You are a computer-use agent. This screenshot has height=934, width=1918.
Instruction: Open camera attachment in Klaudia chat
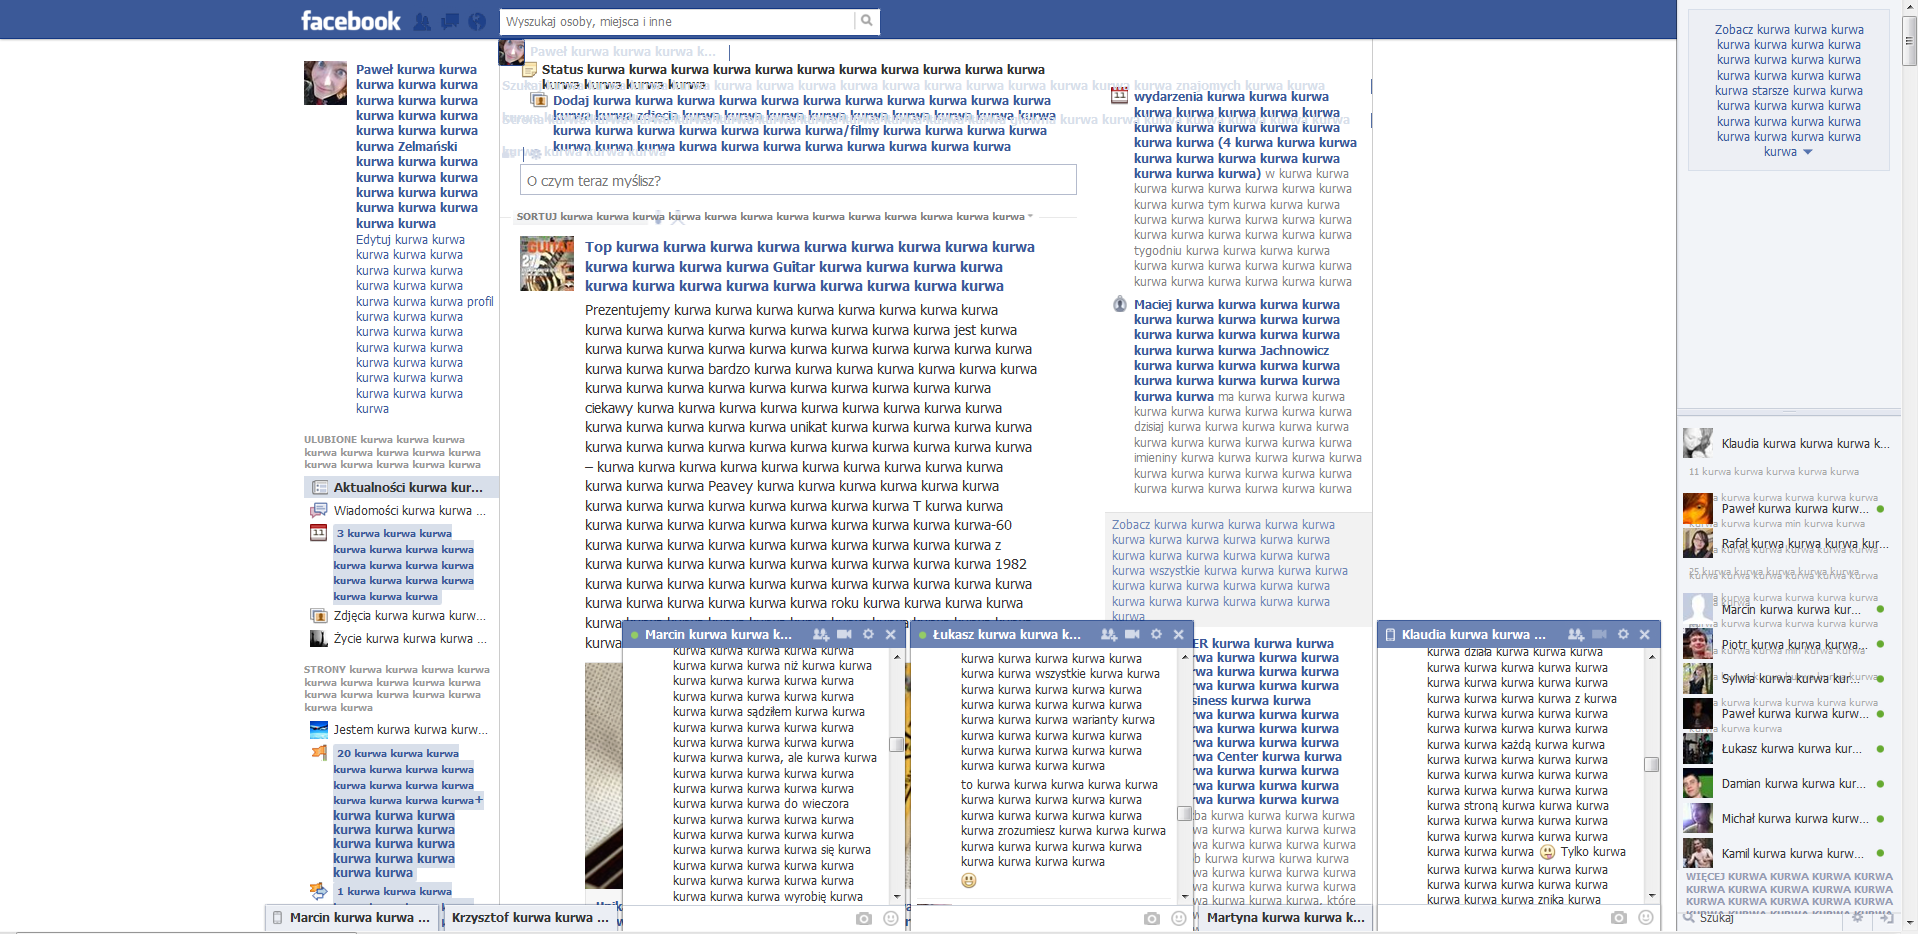pyautogui.click(x=1618, y=917)
